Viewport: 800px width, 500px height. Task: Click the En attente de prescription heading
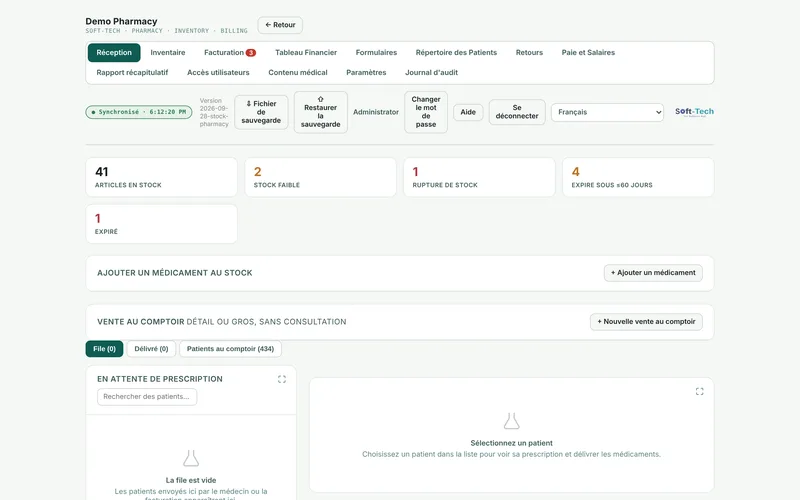tap(160, 379)
